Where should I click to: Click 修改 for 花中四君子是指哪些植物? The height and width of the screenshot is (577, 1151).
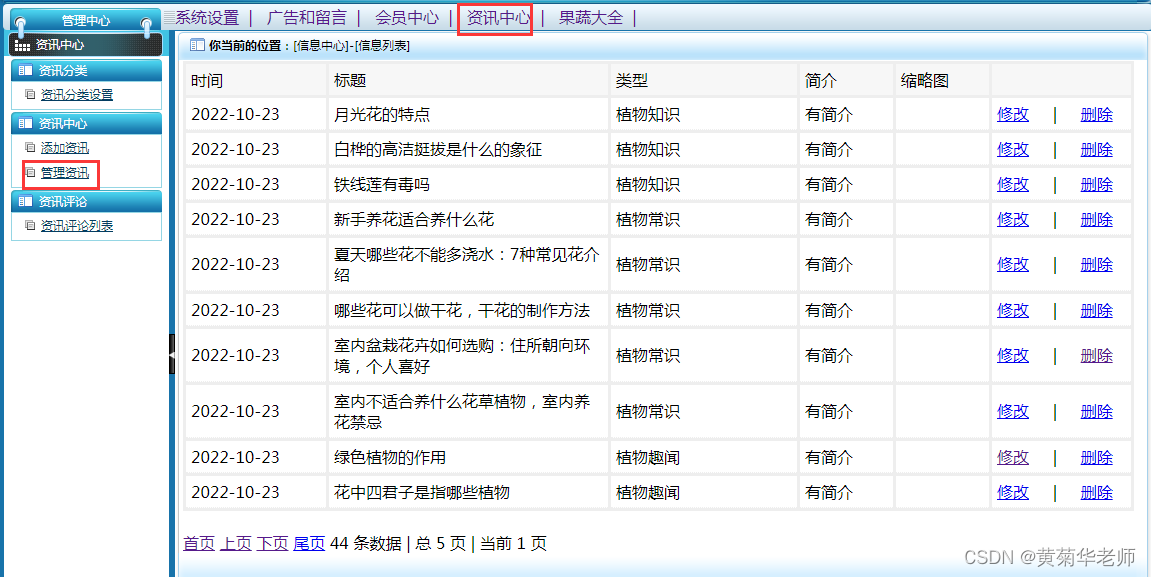click(x=1013, y=492)
